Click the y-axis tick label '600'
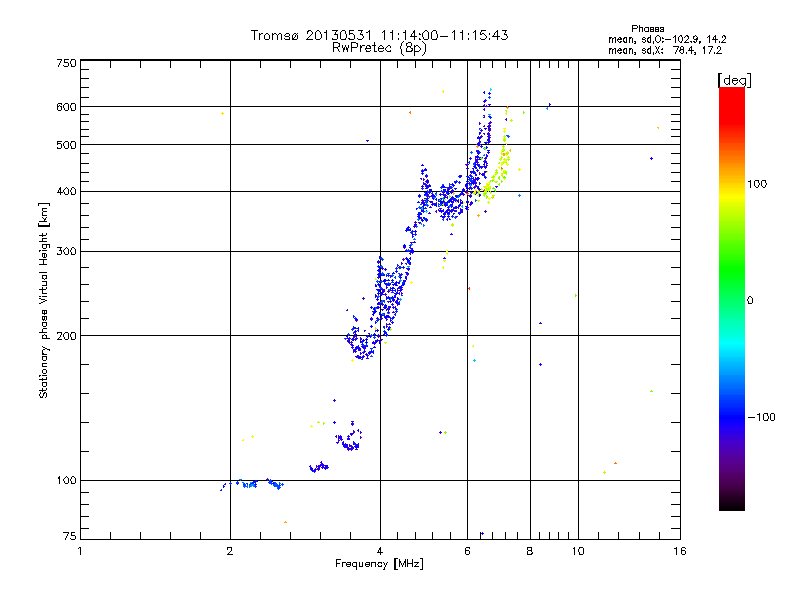This screenshot has width=800, height=600. (67, 107)
